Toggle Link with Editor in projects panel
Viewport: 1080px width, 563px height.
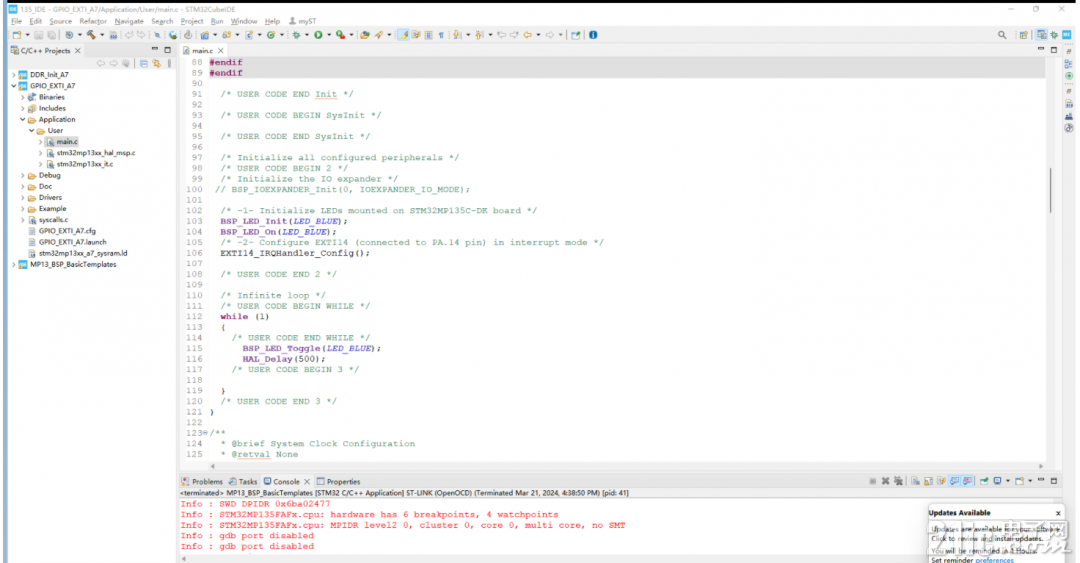(x=156, y=63)
